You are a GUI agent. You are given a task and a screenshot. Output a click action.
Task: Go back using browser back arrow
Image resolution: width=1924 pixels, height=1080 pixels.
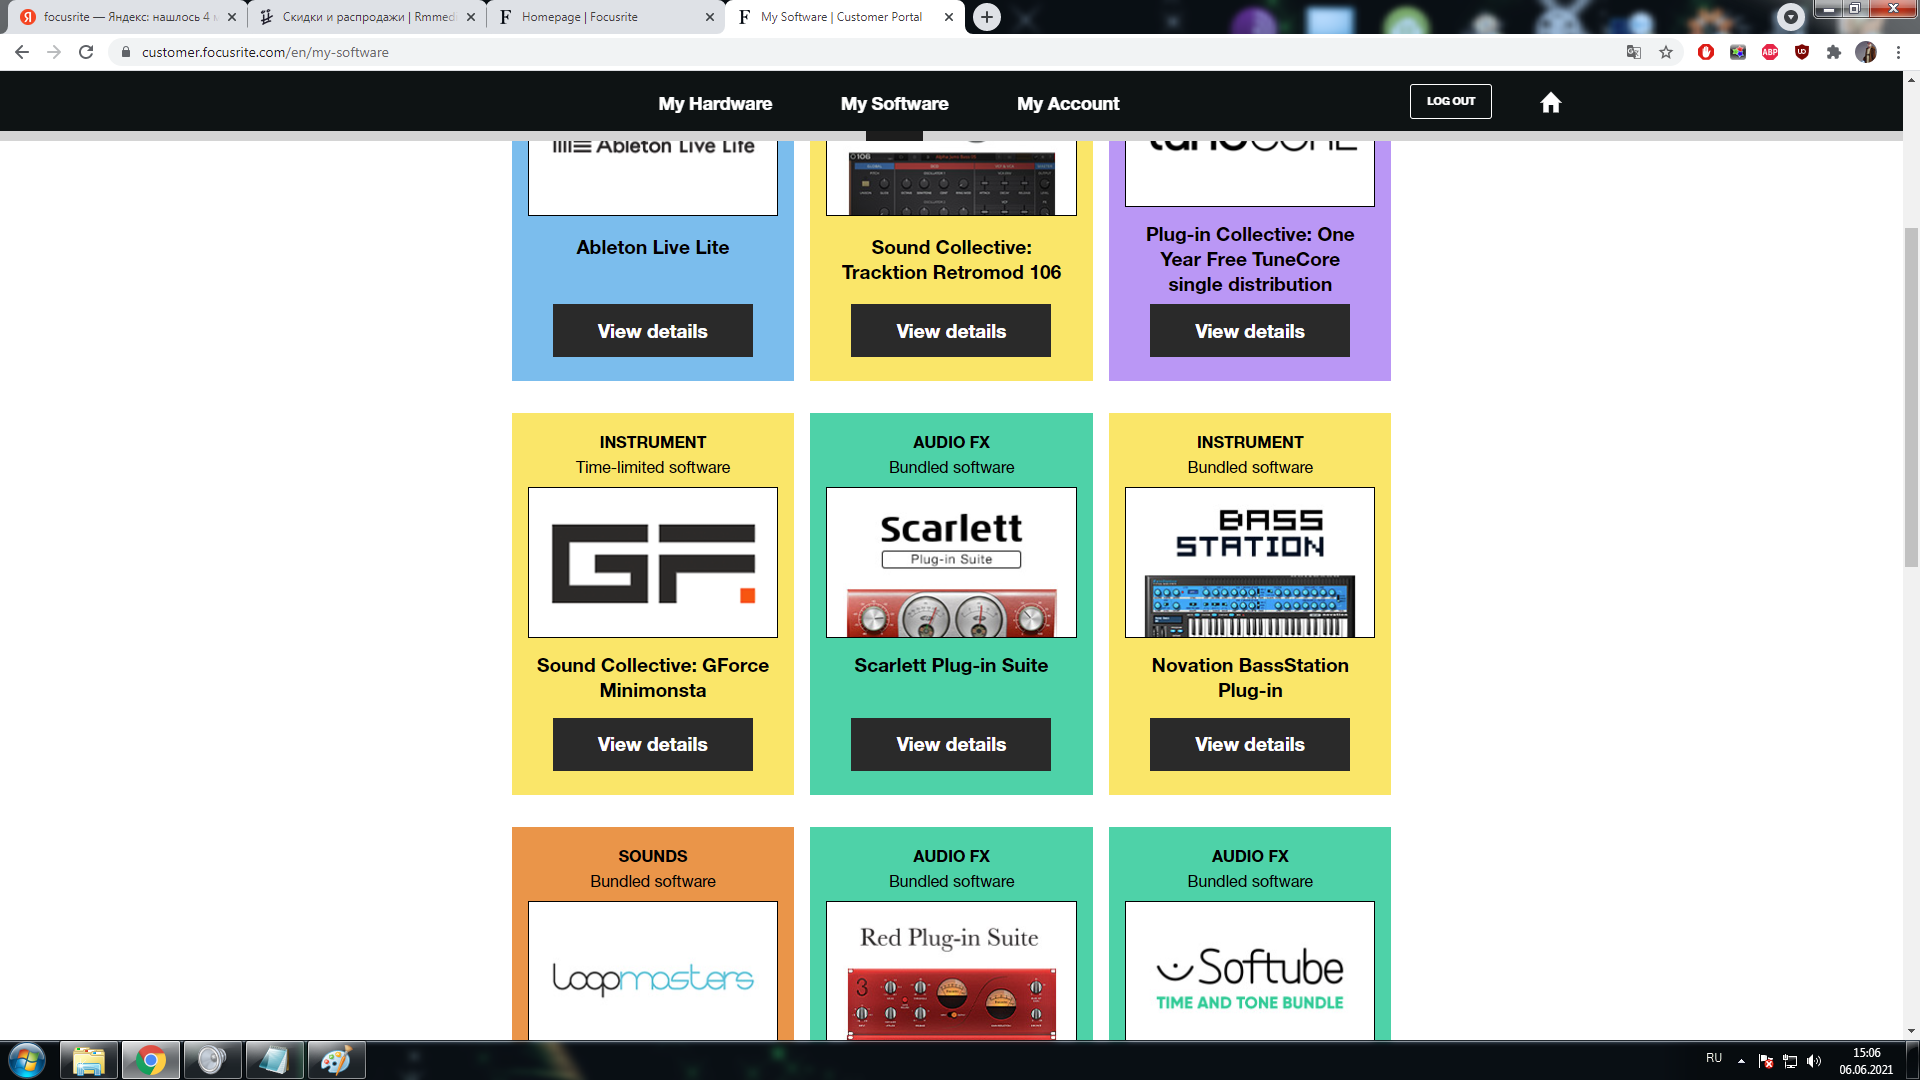point(22,52)
